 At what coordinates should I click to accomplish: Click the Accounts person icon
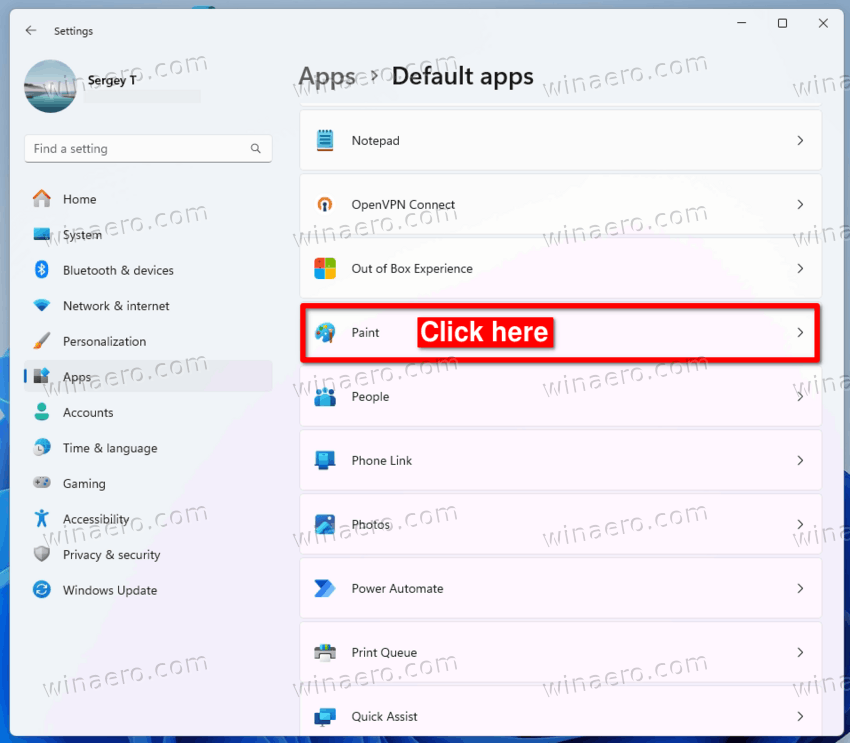[42, 412]
